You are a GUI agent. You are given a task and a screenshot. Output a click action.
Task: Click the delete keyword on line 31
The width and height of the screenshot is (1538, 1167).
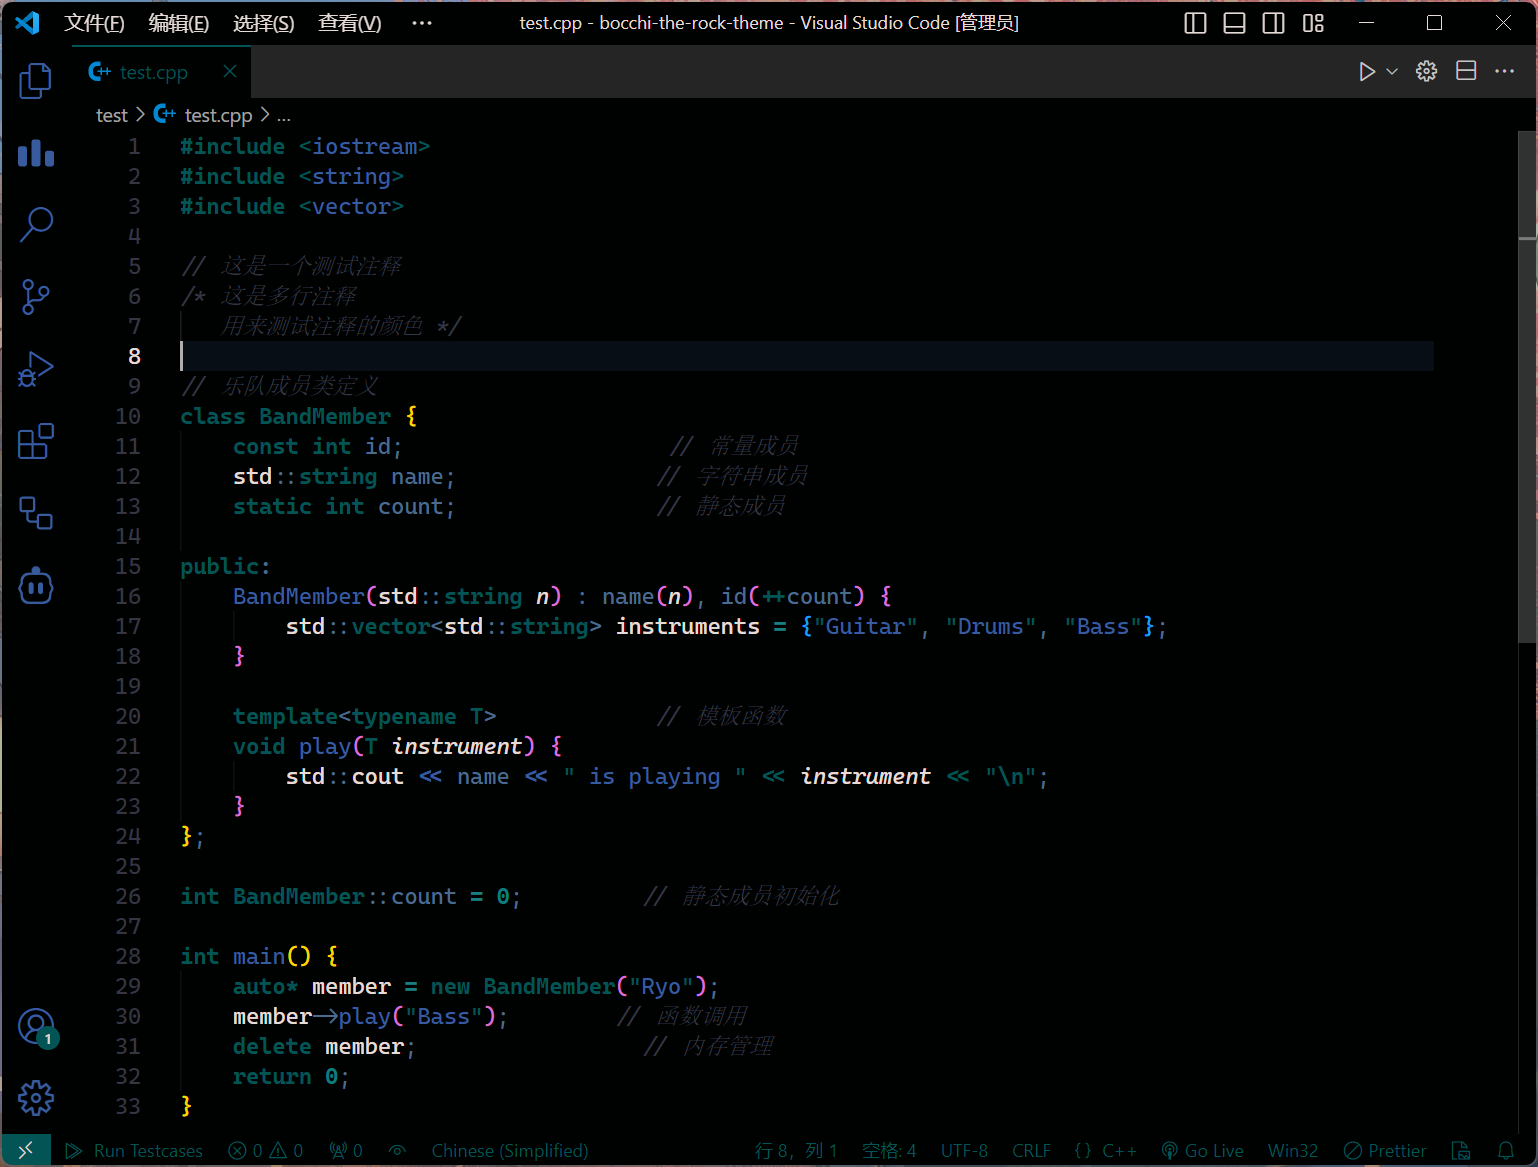[x=272, y=1046]
